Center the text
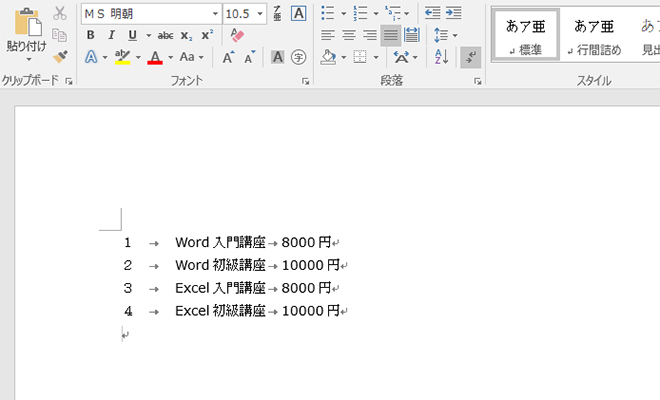 [349, 35]
